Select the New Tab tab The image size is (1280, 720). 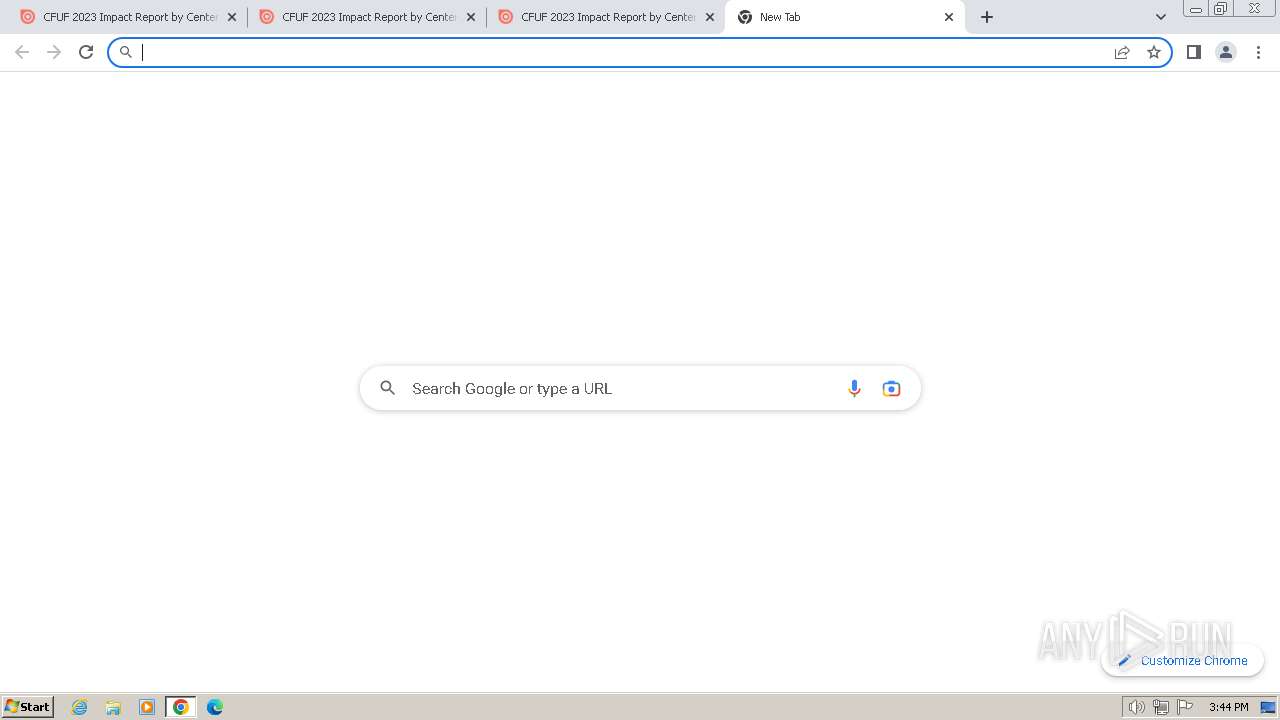pyautogui.click(x=845, y=17)
